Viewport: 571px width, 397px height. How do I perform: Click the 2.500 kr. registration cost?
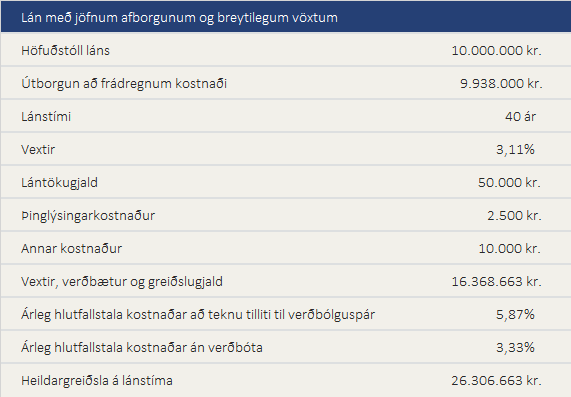coord(514,216)
